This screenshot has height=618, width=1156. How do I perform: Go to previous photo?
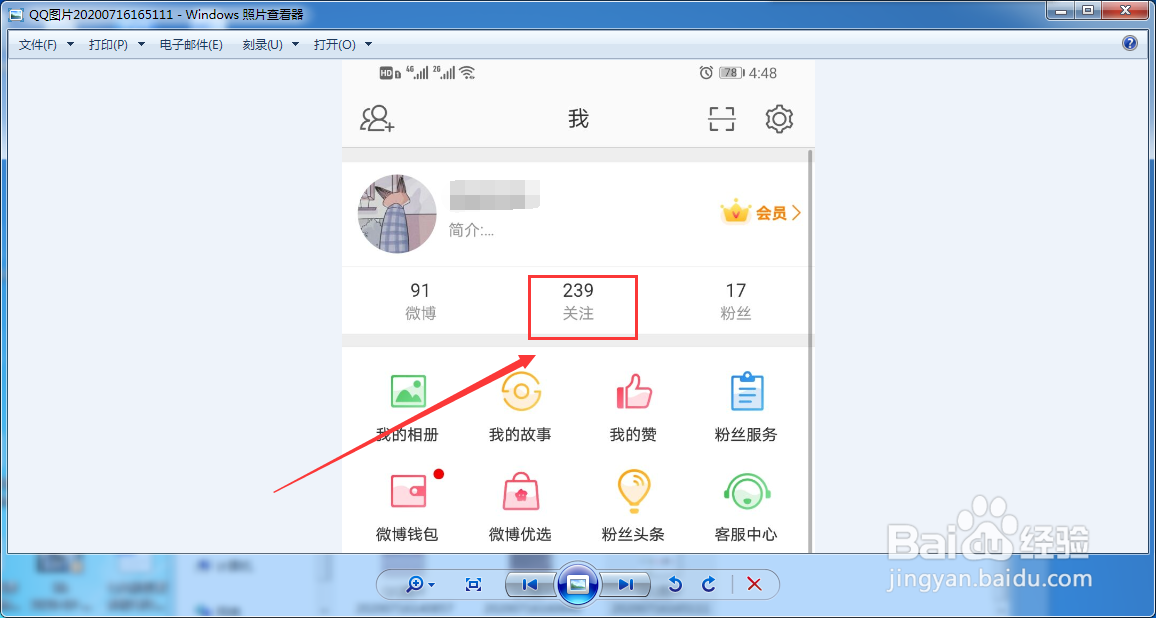529,585
